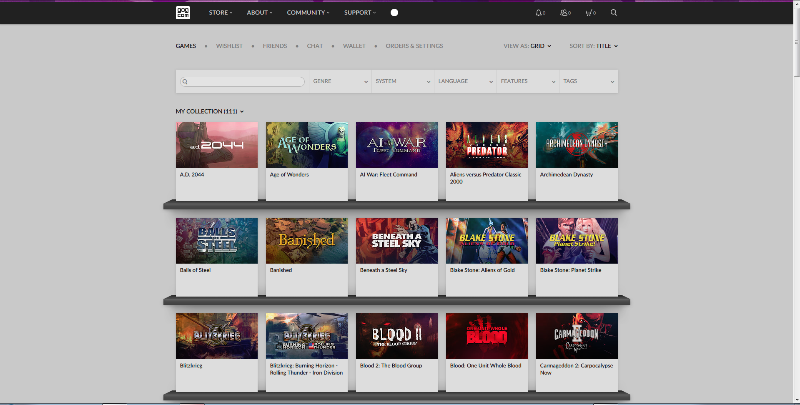Click the header search magnifier icon
The width and height of the screenshot is (800, 405).
click(614, 13)
